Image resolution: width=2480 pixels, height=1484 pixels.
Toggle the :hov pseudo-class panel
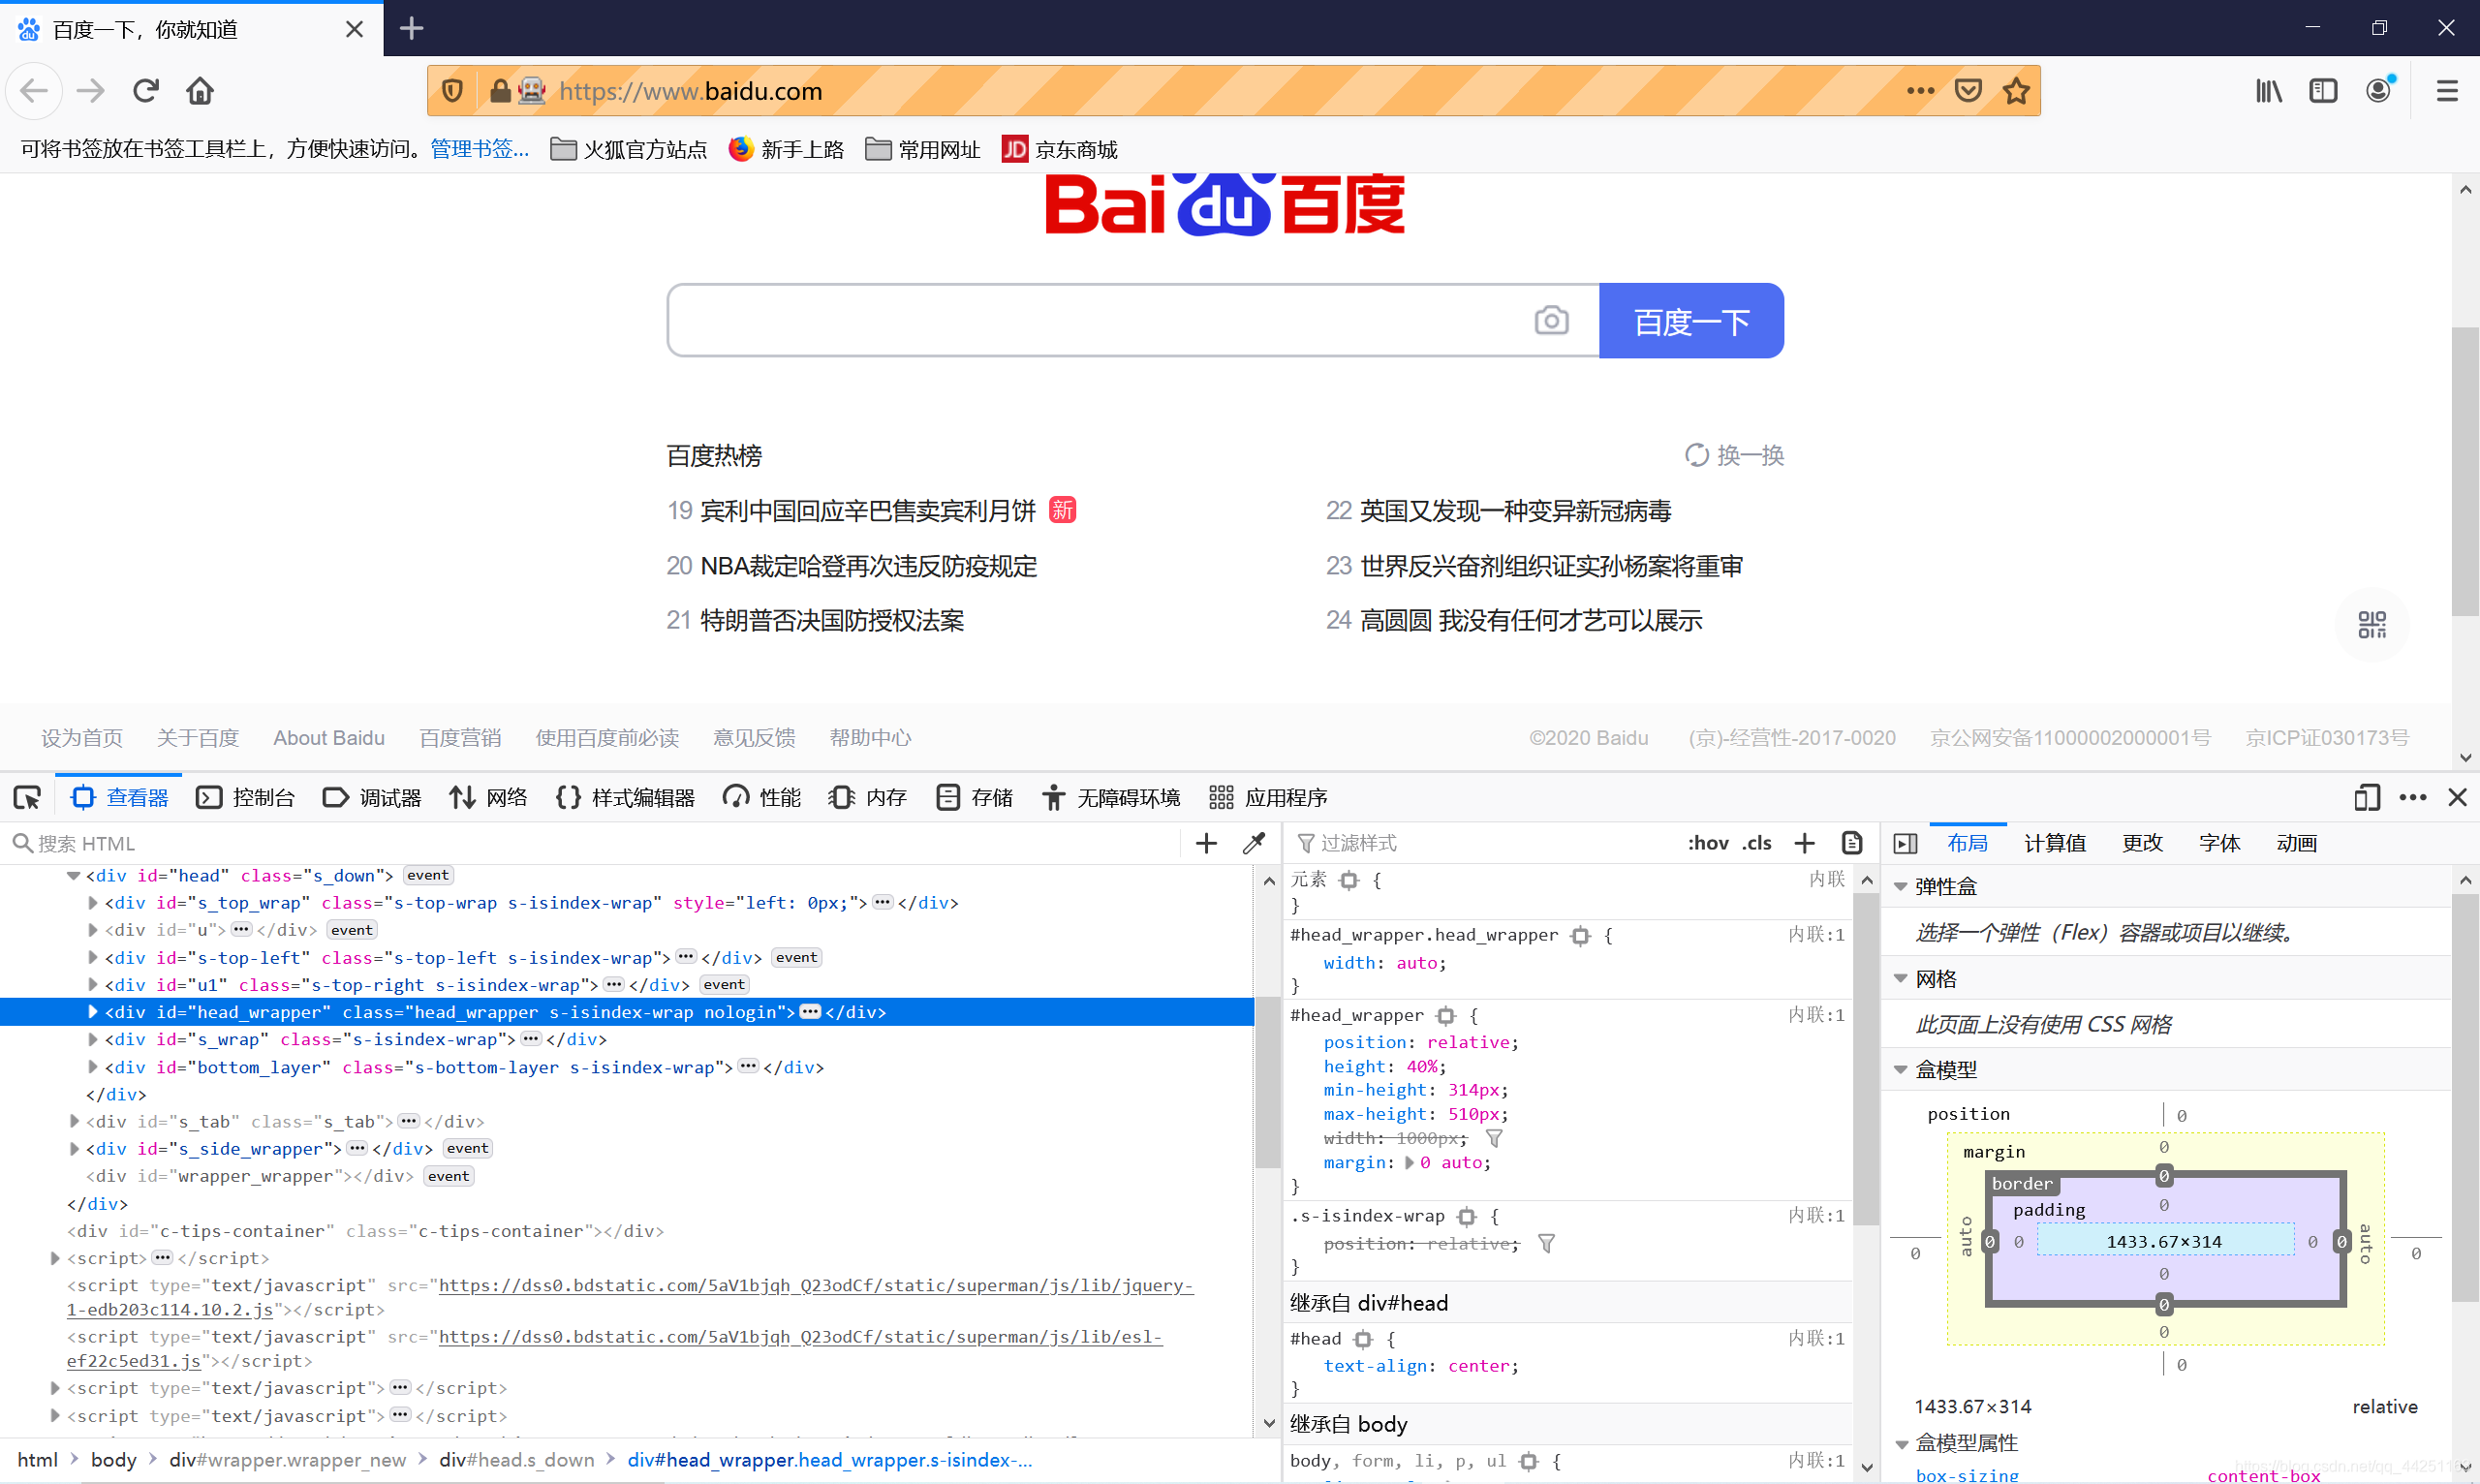1708,843
